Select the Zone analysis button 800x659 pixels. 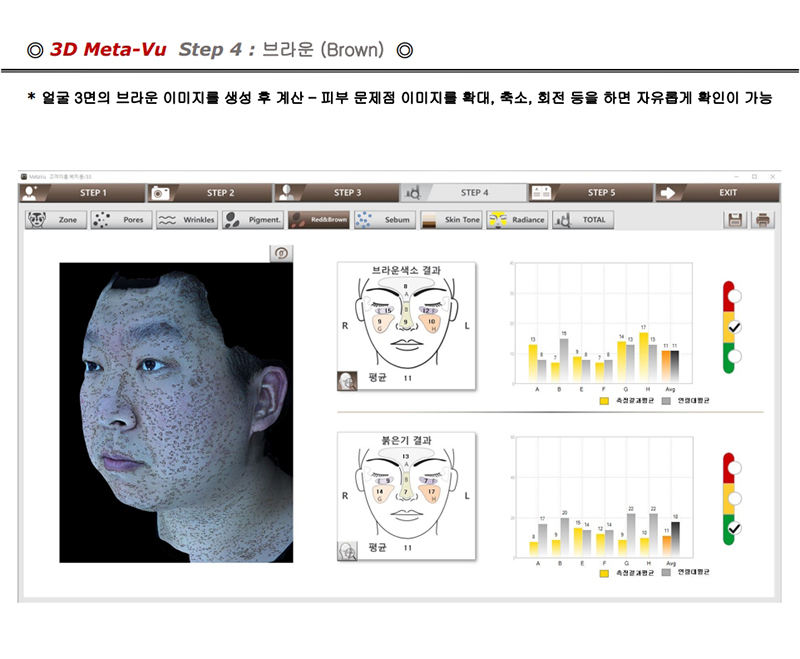pyautogui.click(x=54, y=220)
